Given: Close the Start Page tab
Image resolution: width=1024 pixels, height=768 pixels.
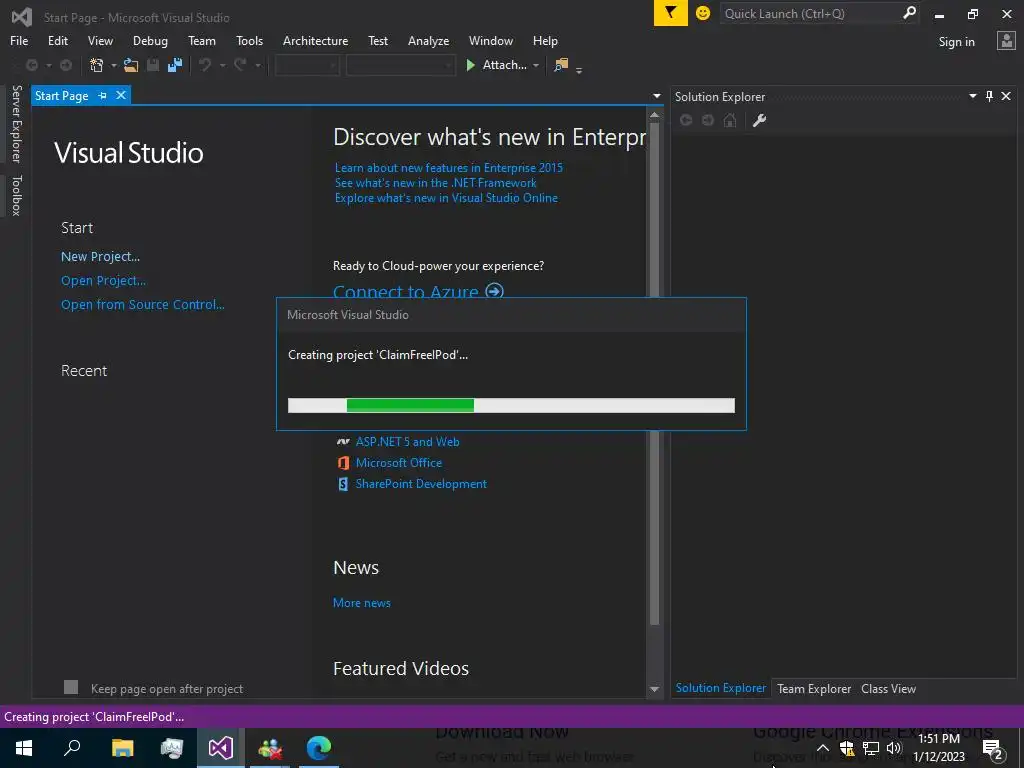Looking at the screenshot, I should [121, 95].
